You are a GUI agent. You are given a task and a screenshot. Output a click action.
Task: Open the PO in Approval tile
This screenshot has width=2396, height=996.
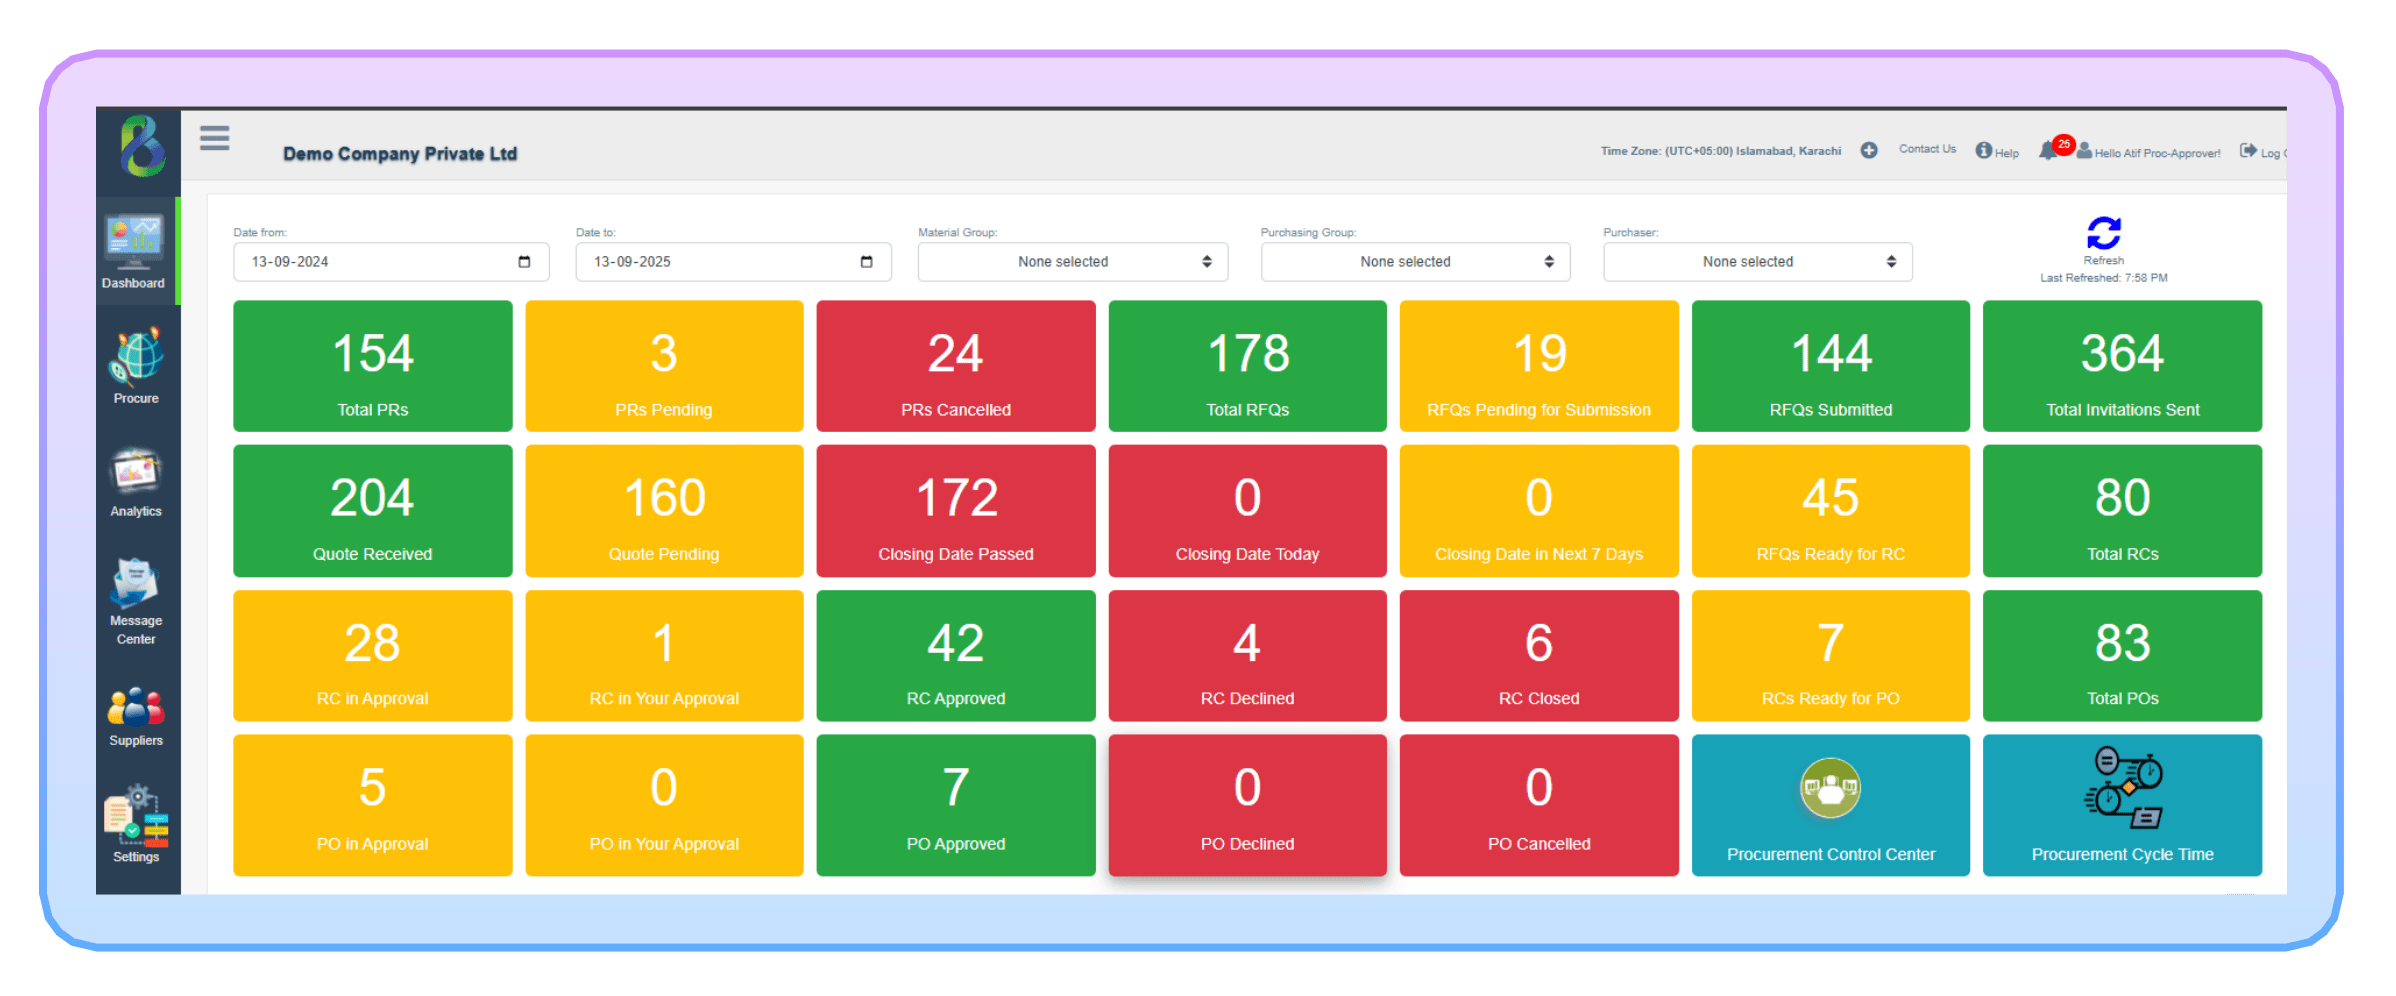pyautogui.click(x=373, y=806)
